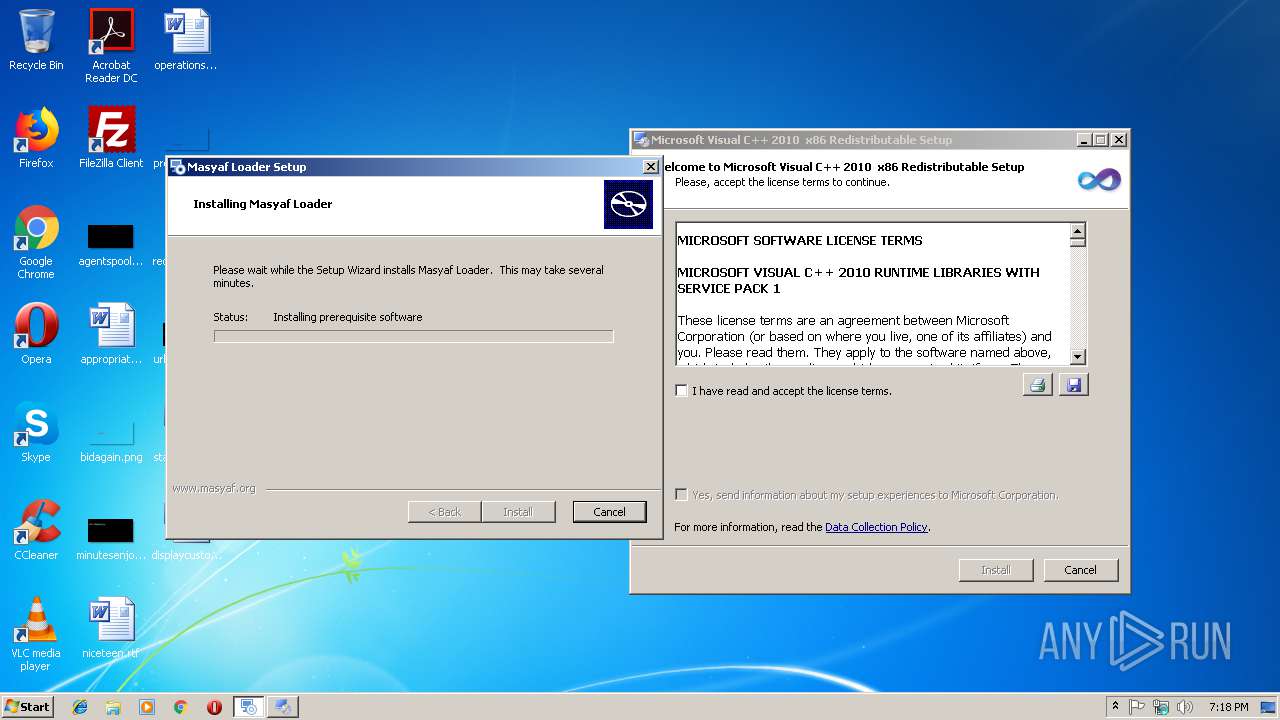Switch to Masyaf Loader Setup taskbar button
1280x720 pixels.
(x=248, y=707)
